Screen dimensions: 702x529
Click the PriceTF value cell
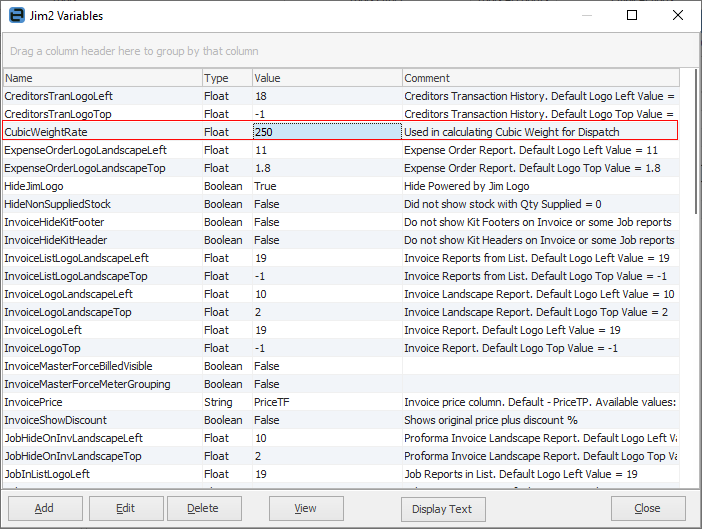coord(327,402)
